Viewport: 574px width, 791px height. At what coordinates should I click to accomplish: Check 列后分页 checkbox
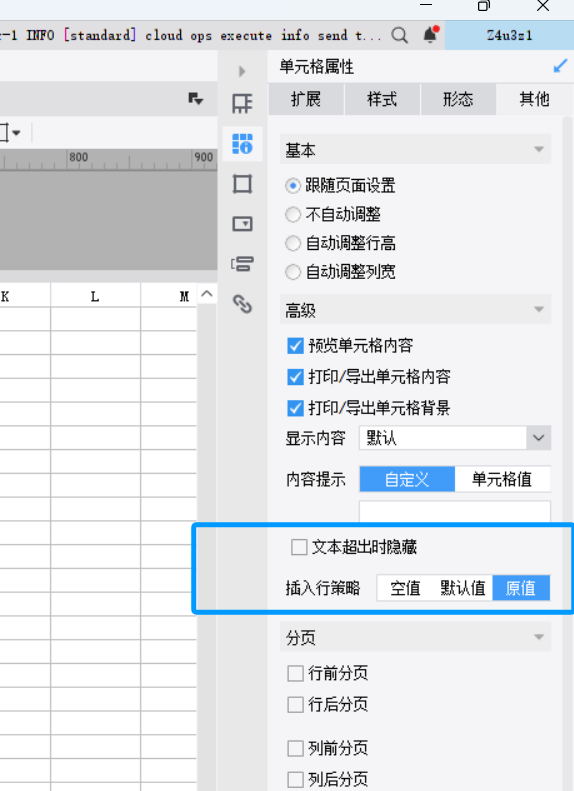coord(295,779)
